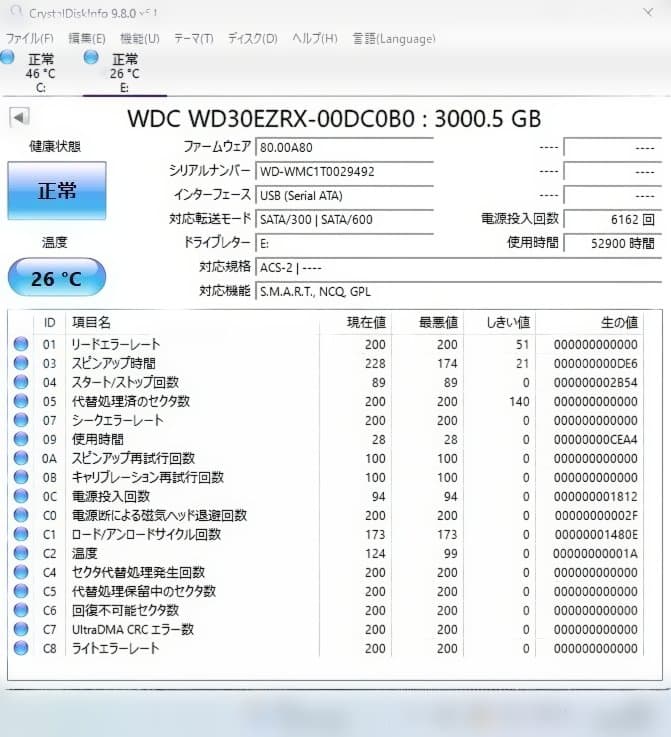Click the status dot for C8 ライトエラーレート
This screenshot has width=671, height=737.
21,648
